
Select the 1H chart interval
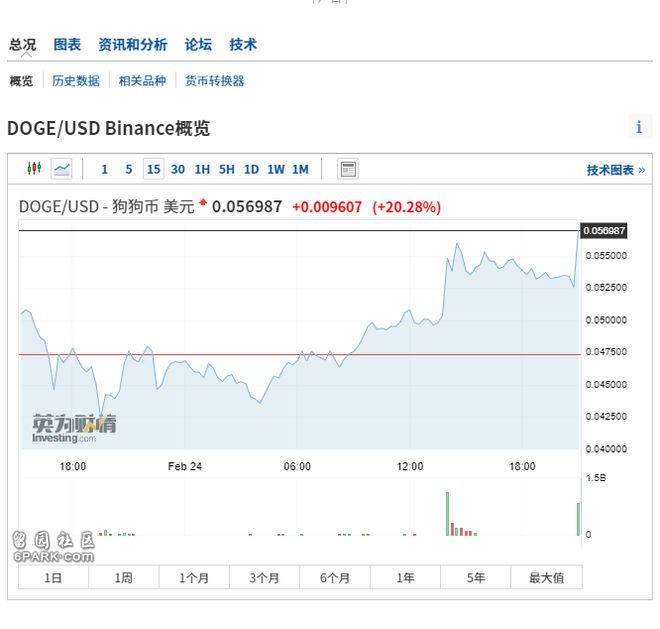point(202,169)
